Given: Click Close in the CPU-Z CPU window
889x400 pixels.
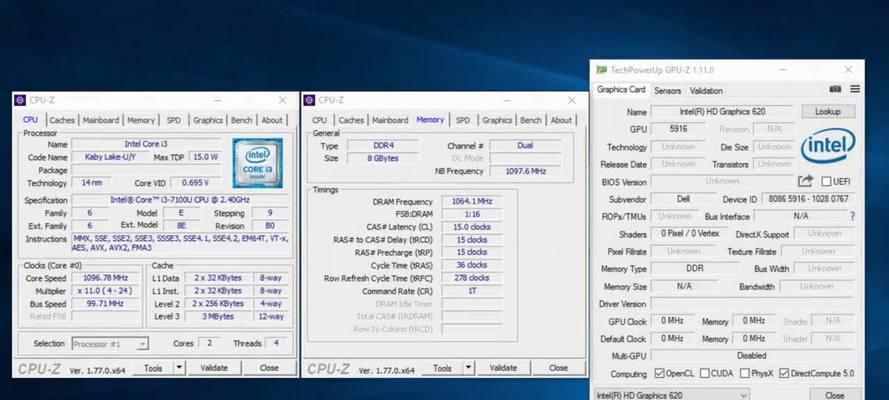Looking at the screenshot, I should tap(269, 368).
